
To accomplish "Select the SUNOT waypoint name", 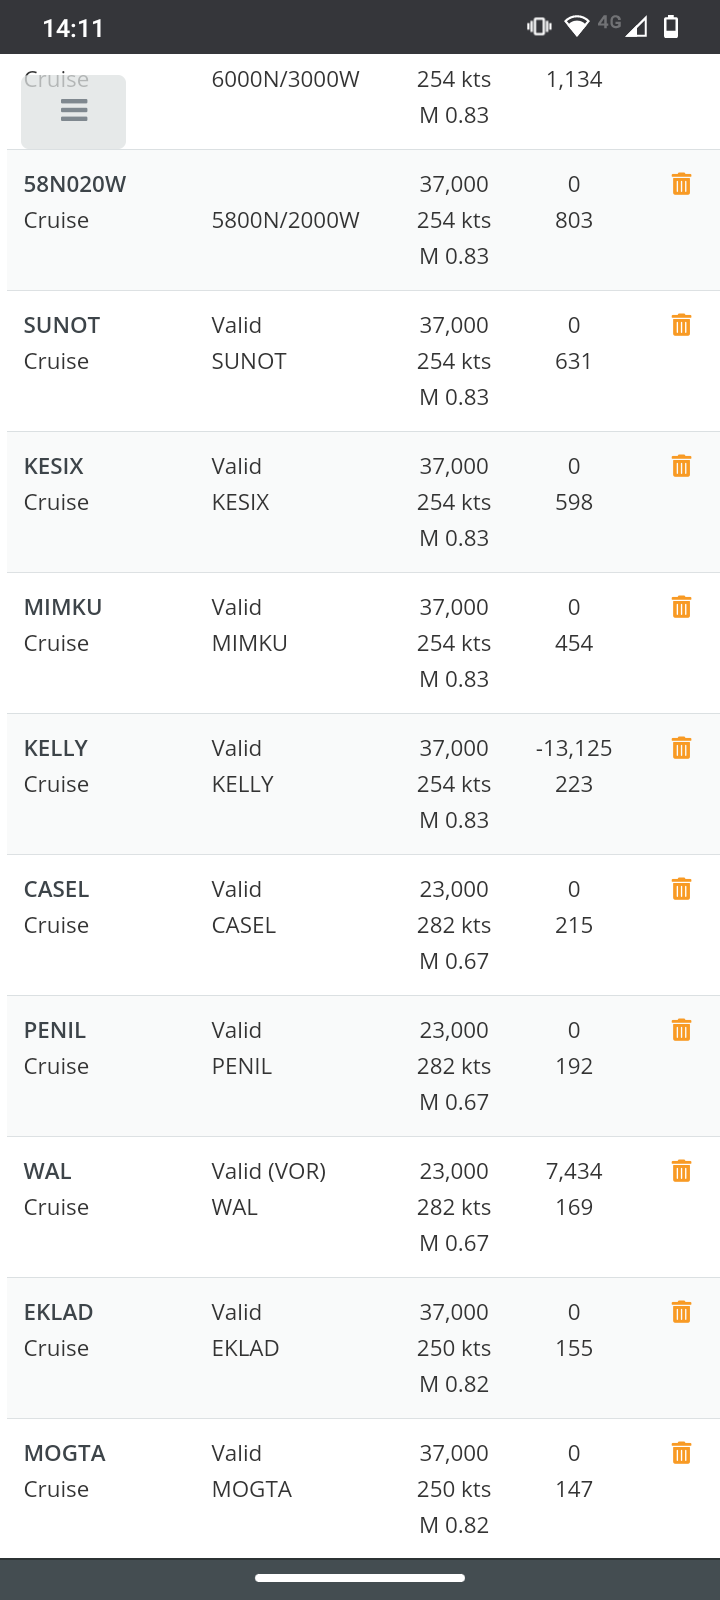I will click(62, 325).
